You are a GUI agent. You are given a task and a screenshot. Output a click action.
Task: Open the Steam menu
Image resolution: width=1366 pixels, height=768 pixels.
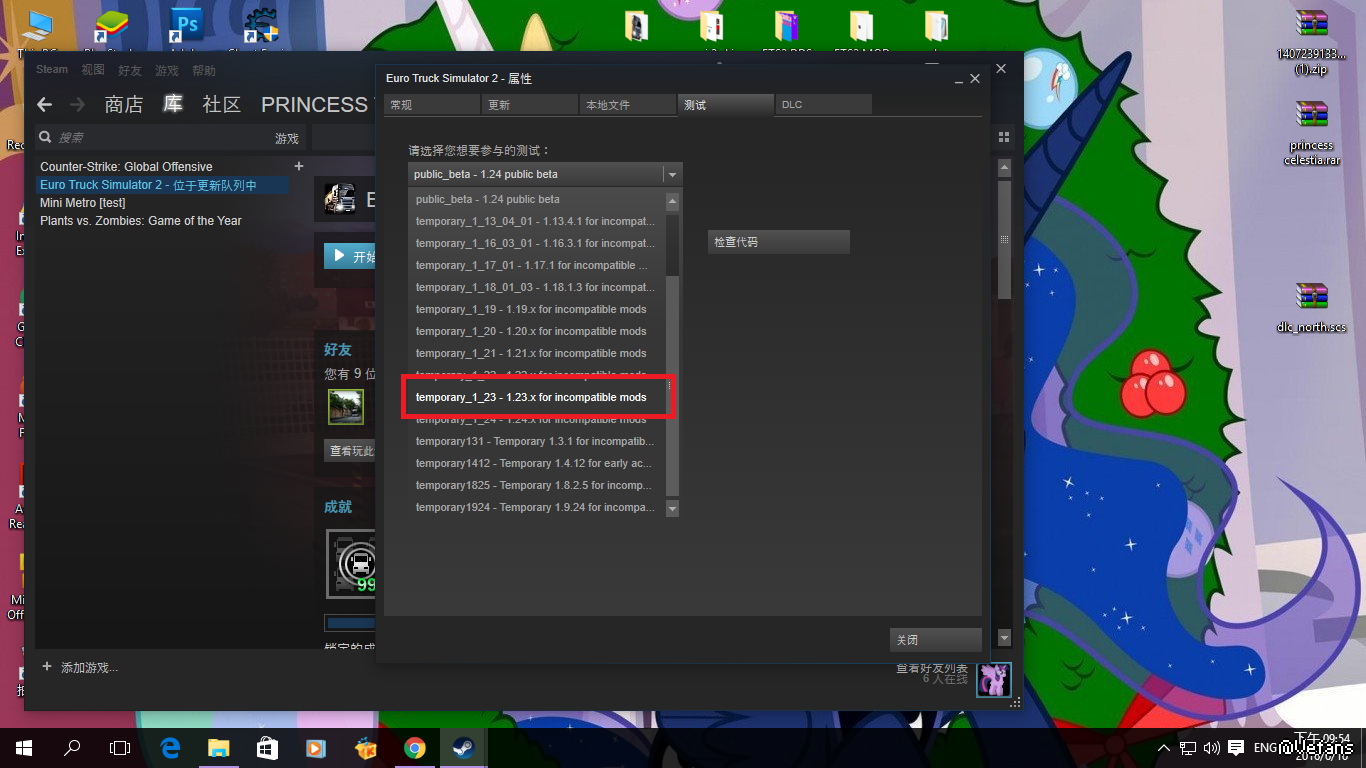click(x=52, y=70)
